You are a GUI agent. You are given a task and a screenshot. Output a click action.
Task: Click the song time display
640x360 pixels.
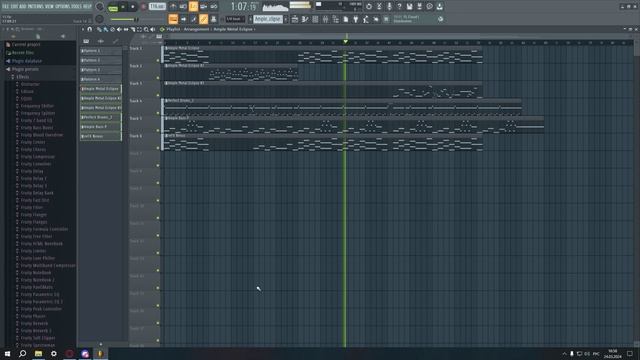244,7
